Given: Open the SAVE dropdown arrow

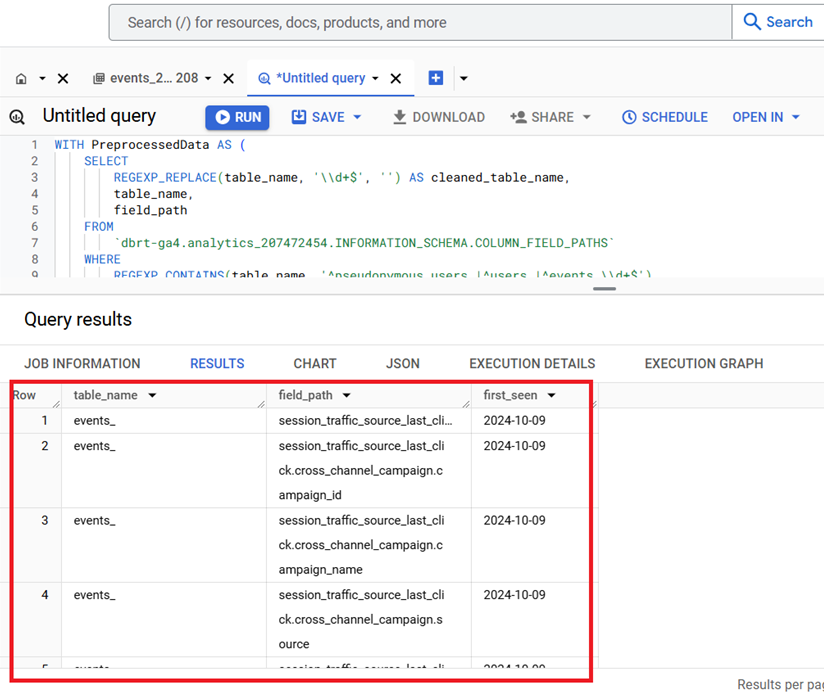Looking at the screenshot, I should [x=357, y=117].
